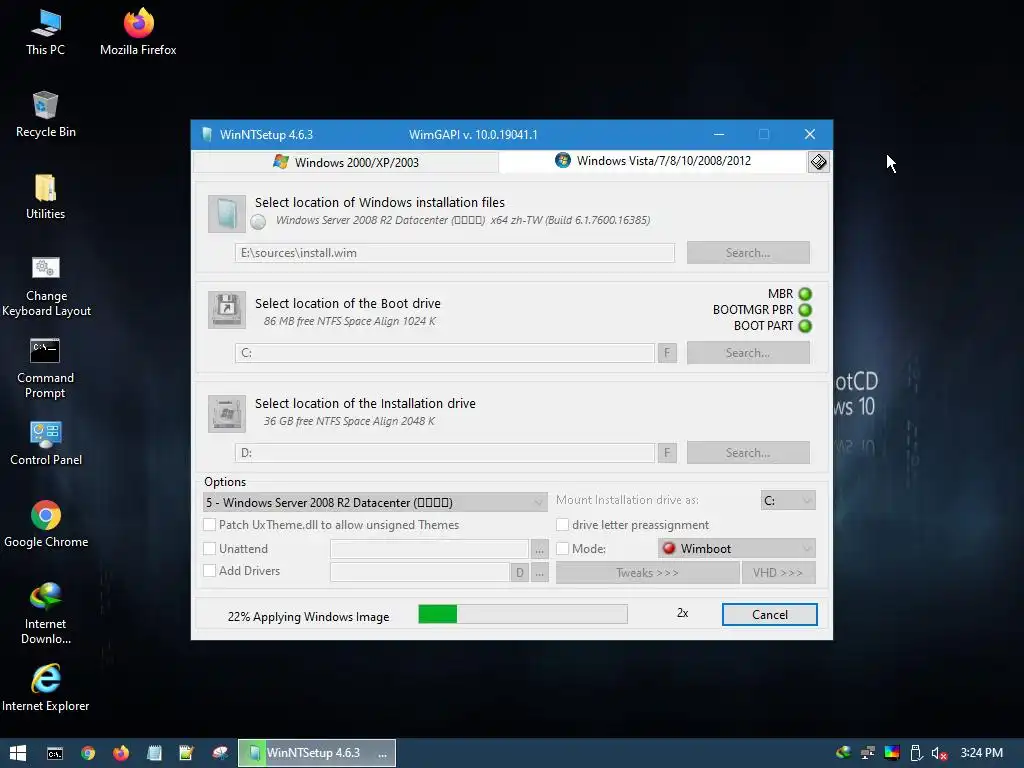Toggle Patch UxTheme.dll checkbox
The height and width of the screenshot is (768, 1024).
pyautogui.click(x=210, y=524)
